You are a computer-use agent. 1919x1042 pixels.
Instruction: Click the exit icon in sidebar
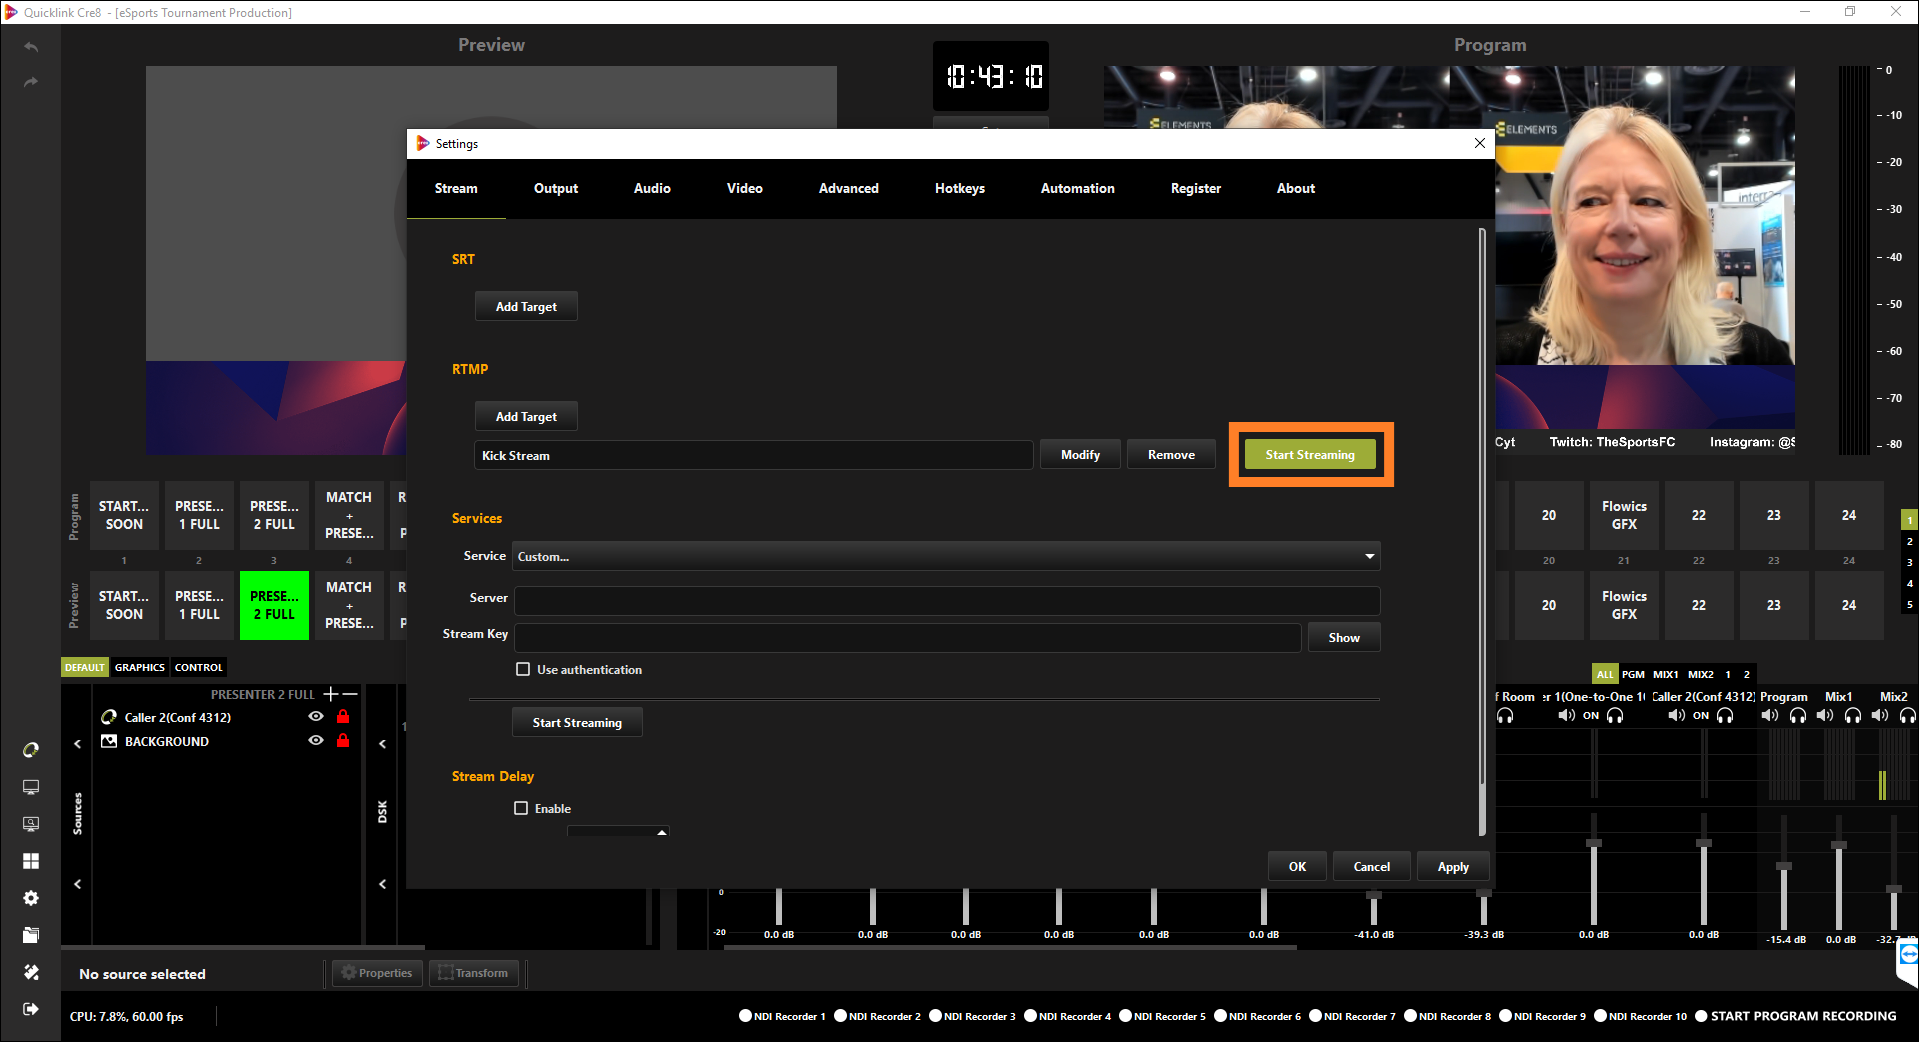click(x=31, y=1009)
